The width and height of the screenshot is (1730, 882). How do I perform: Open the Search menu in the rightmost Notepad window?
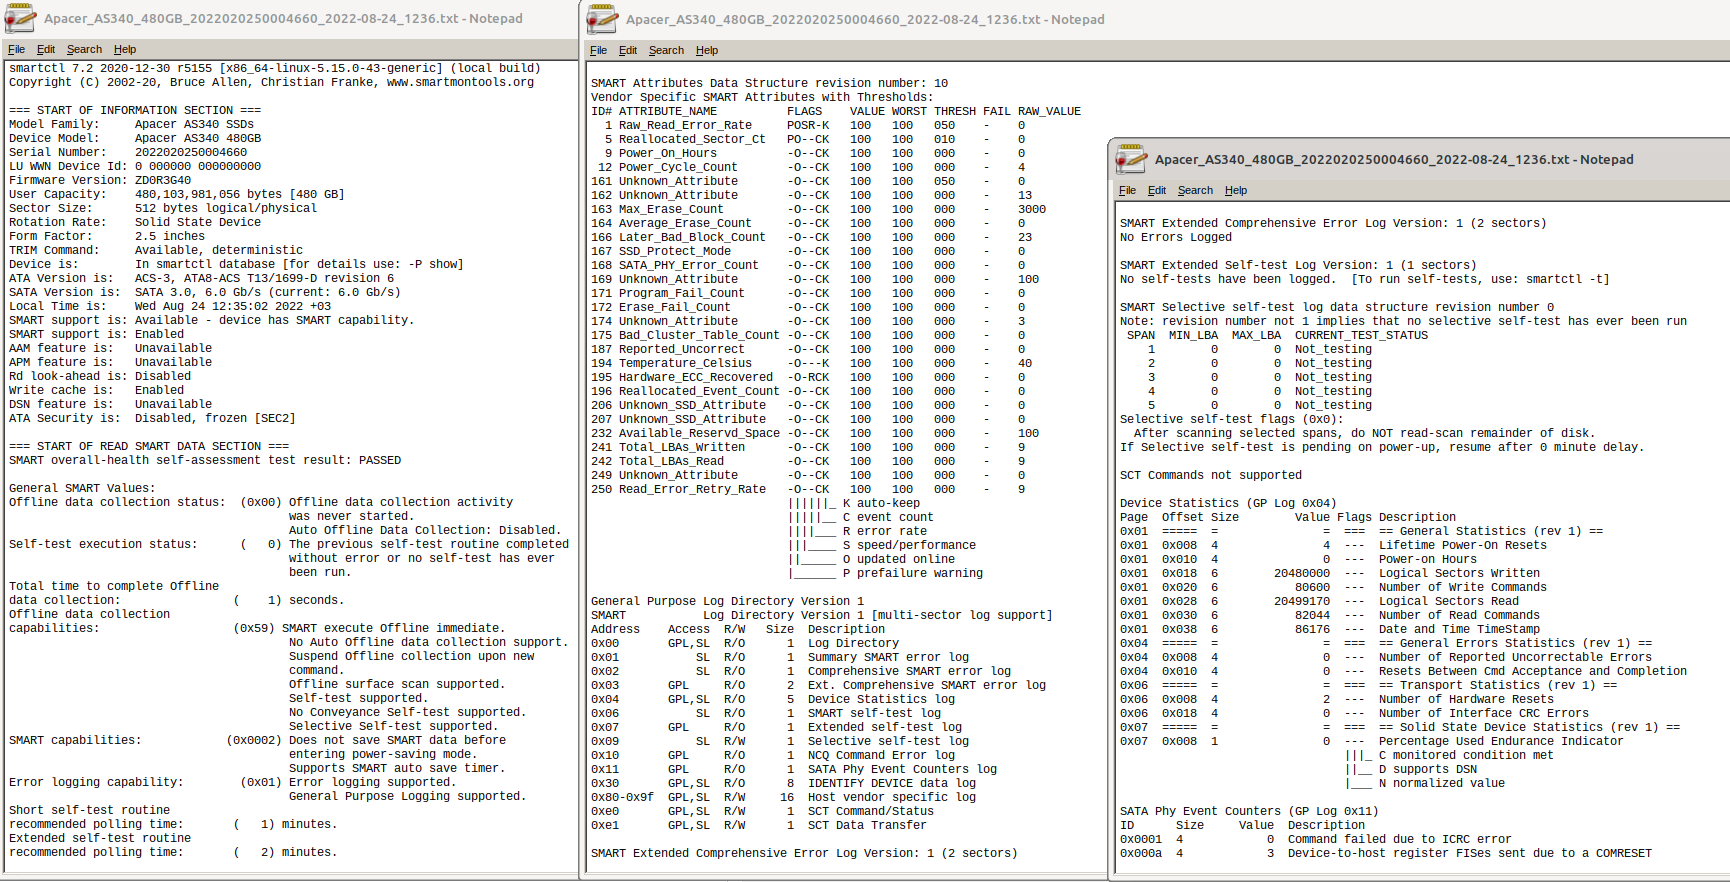point(1195,190)
